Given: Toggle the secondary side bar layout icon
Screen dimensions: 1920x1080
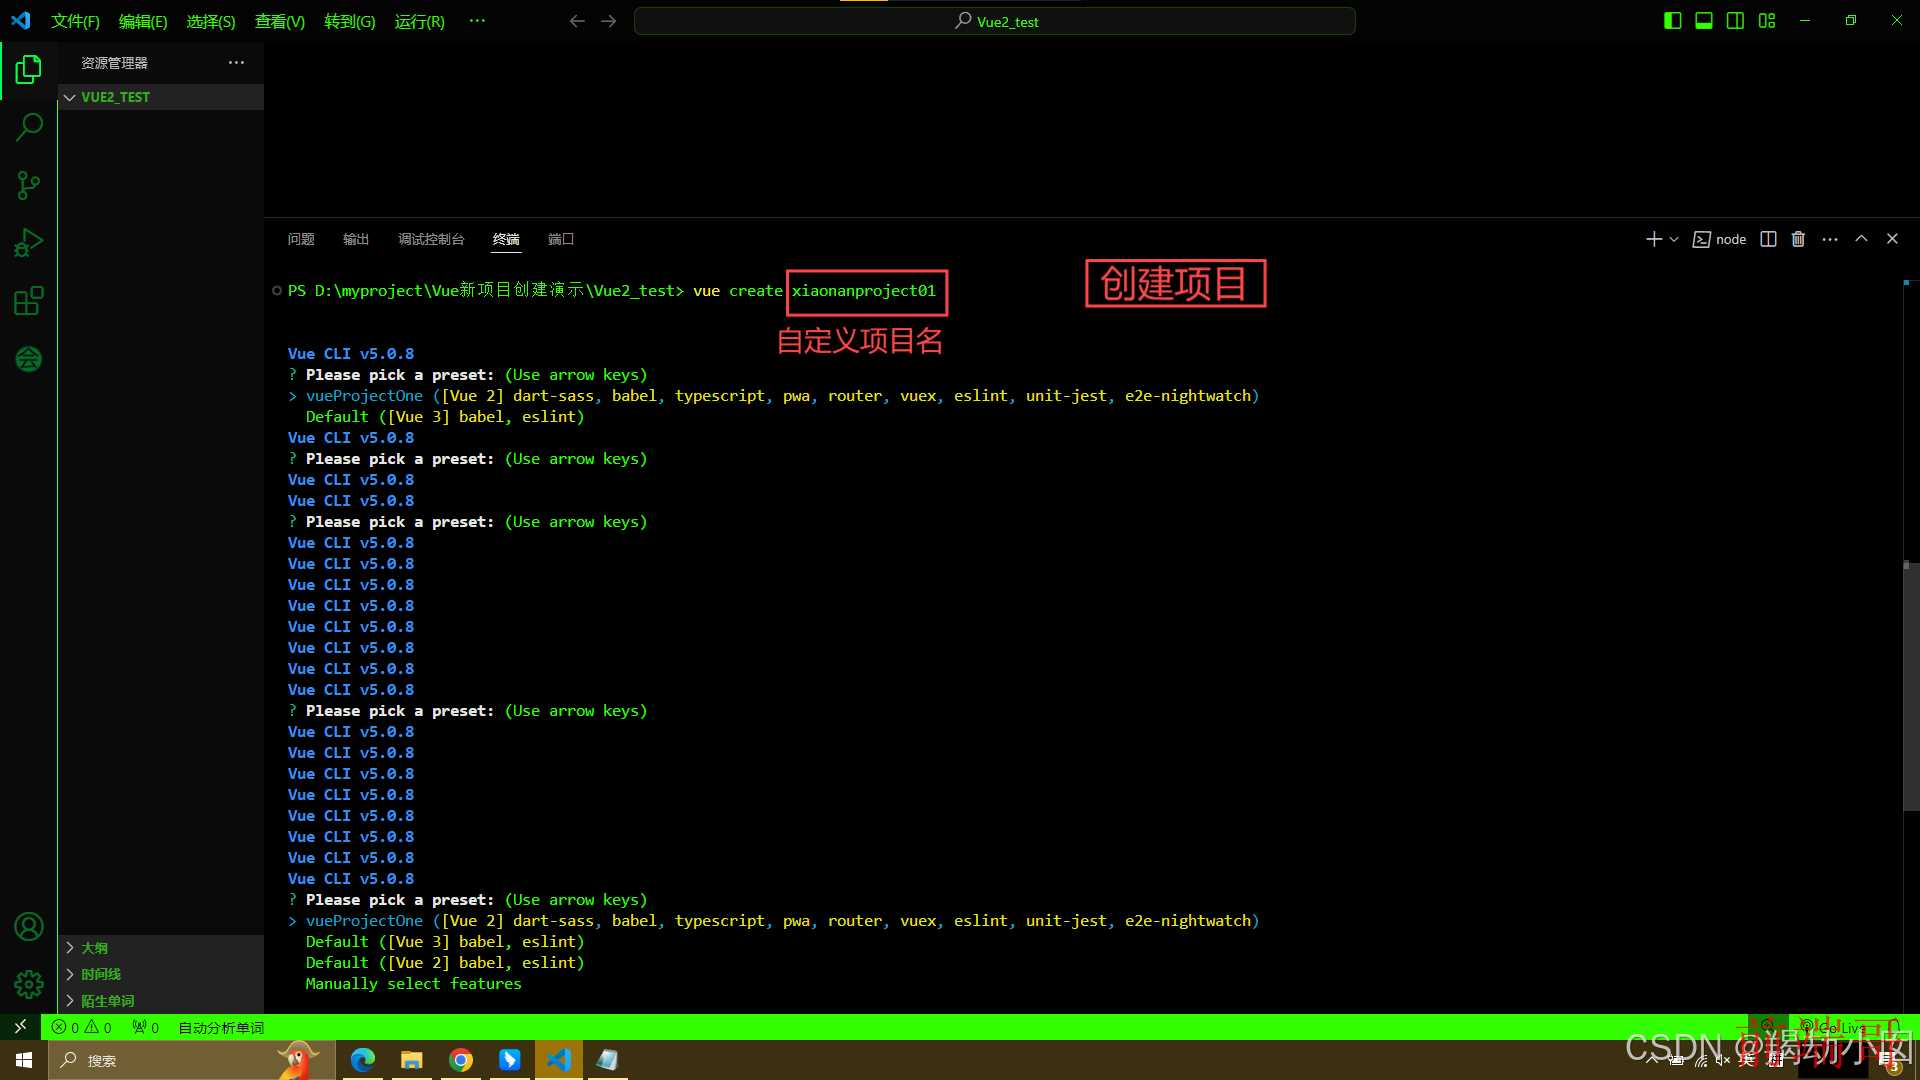Looking at the screenshot, I should point(1736,21).
